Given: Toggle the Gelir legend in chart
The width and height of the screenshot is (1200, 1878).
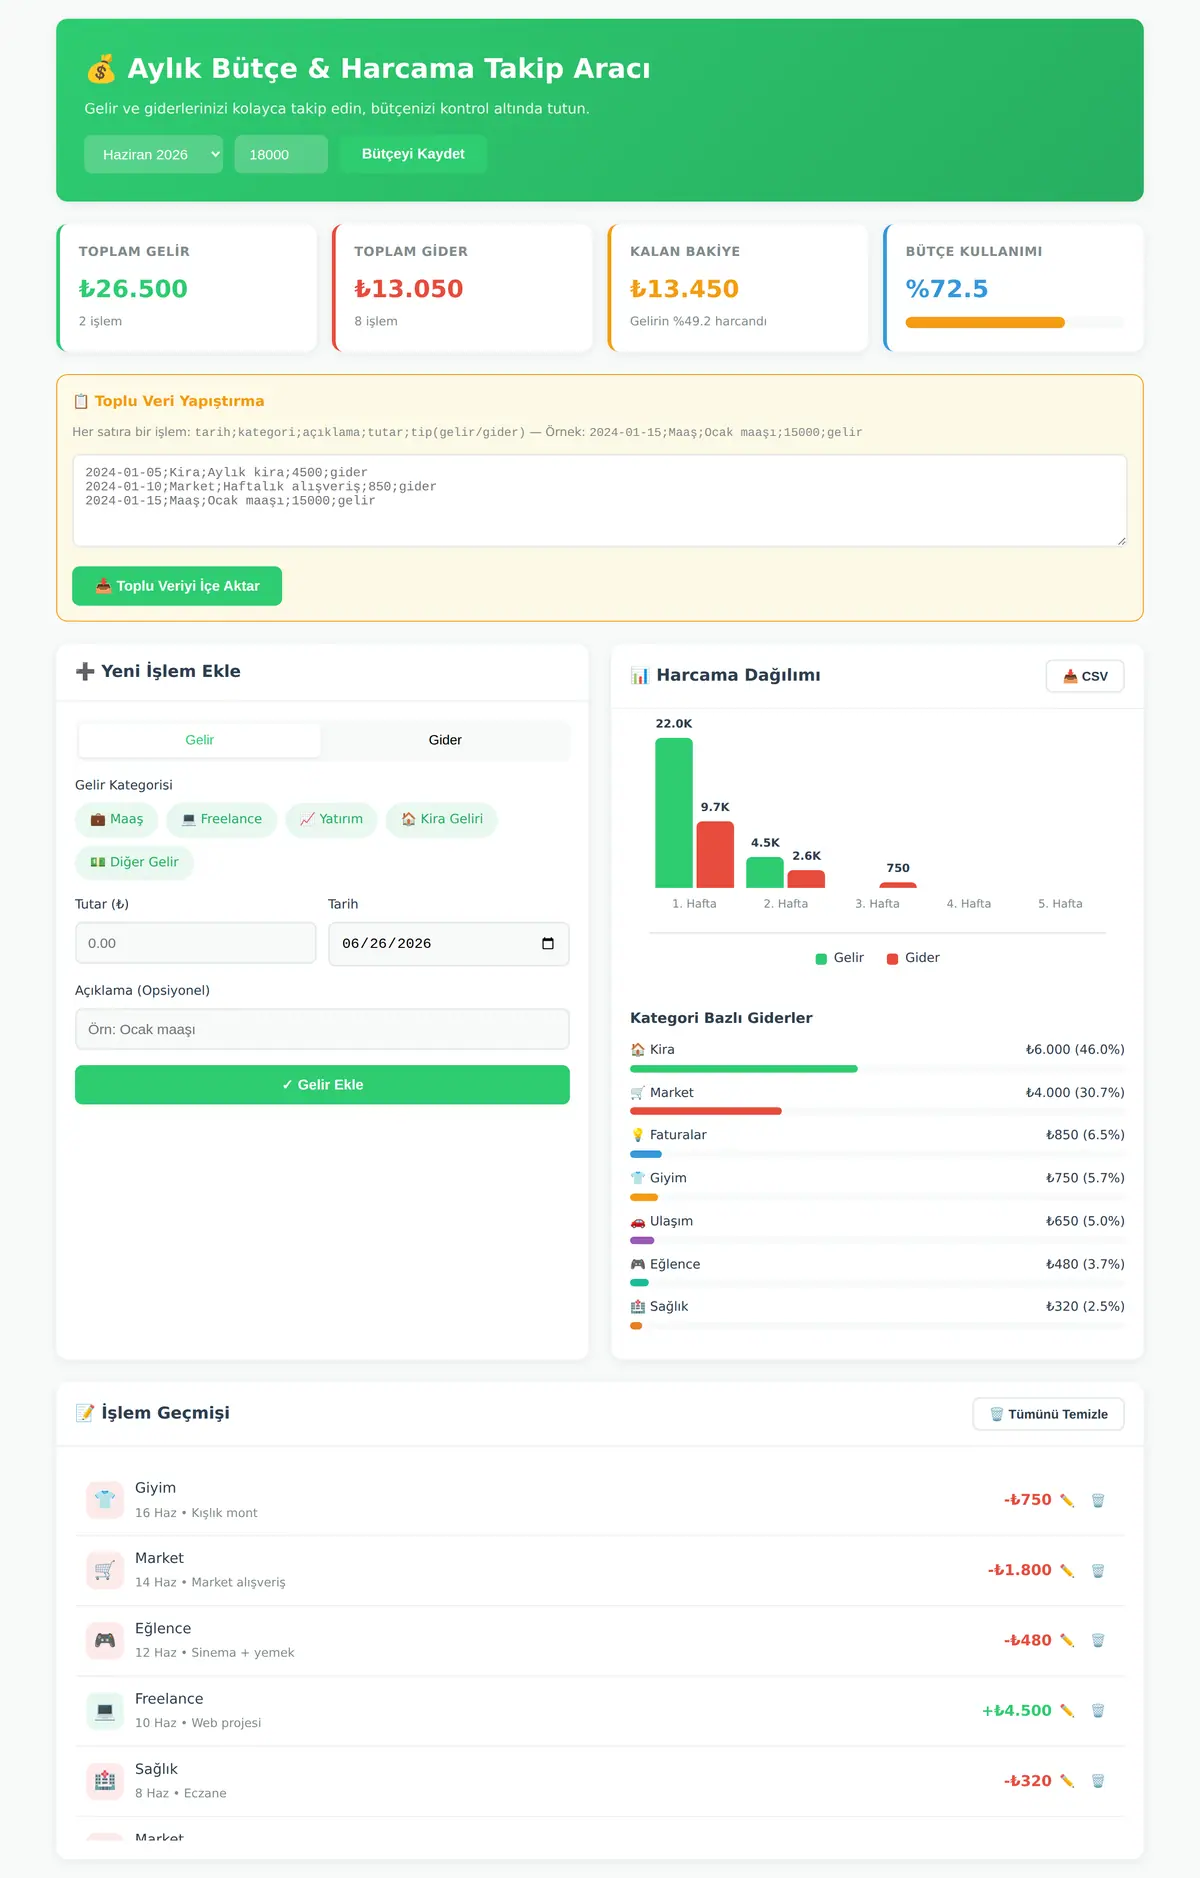Looking at the screenshot, I should click(840, 958).
